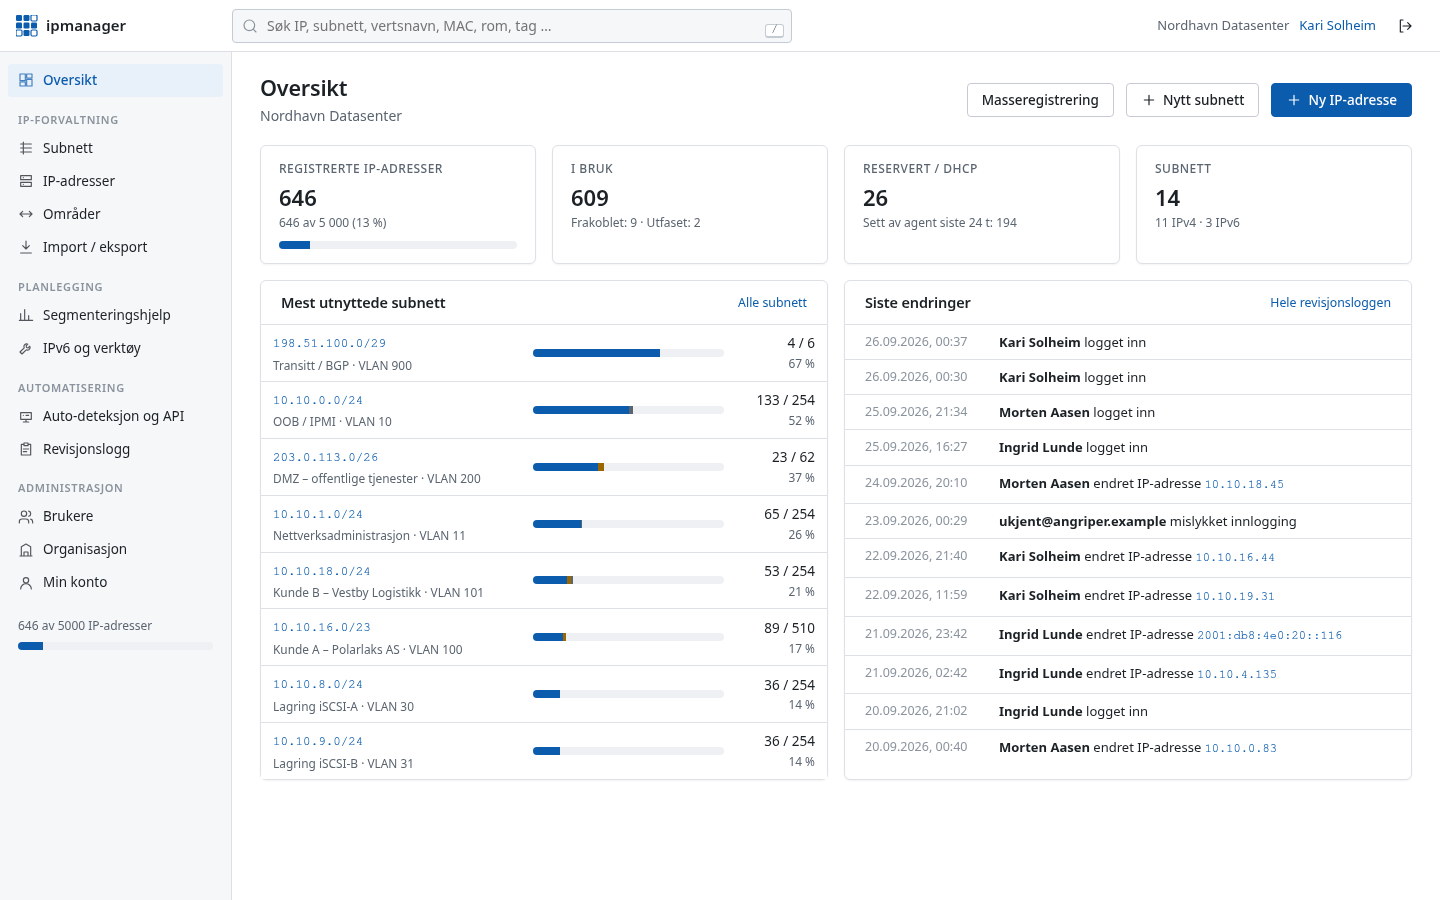Image resolution: width=1440 pixels, height=900 pixels.
Task: Open the Subnett menu item
Action: (x=115, y=148)
